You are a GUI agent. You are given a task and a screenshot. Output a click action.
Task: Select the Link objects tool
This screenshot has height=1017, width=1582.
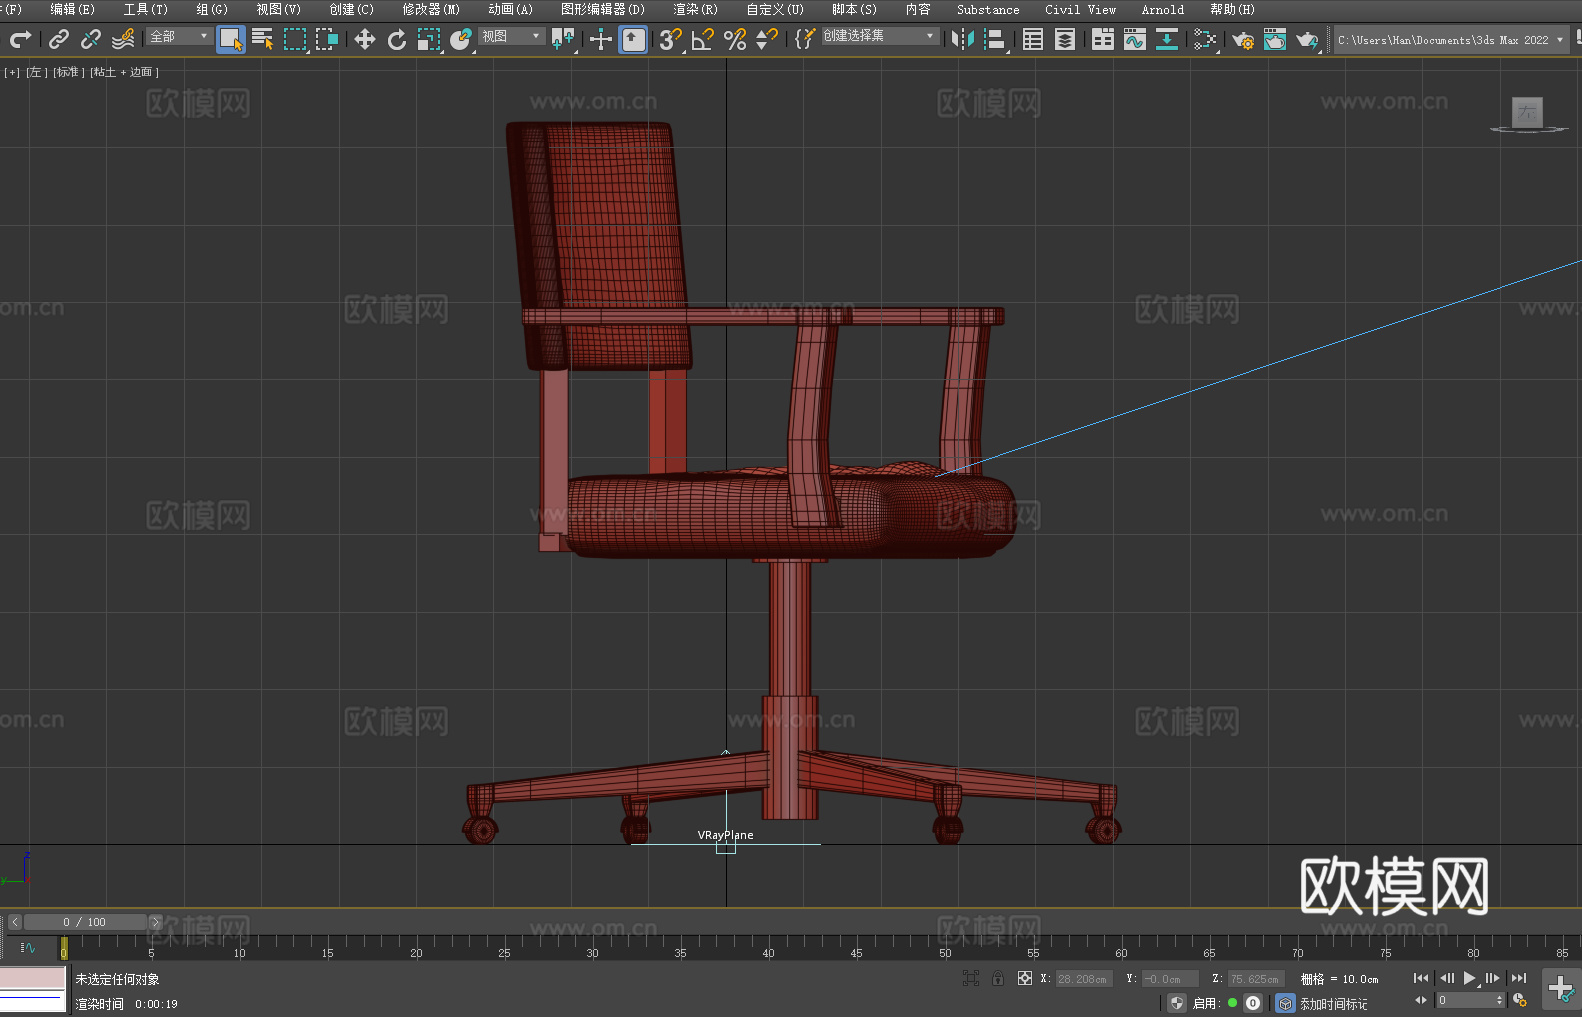tap(59, 39)
